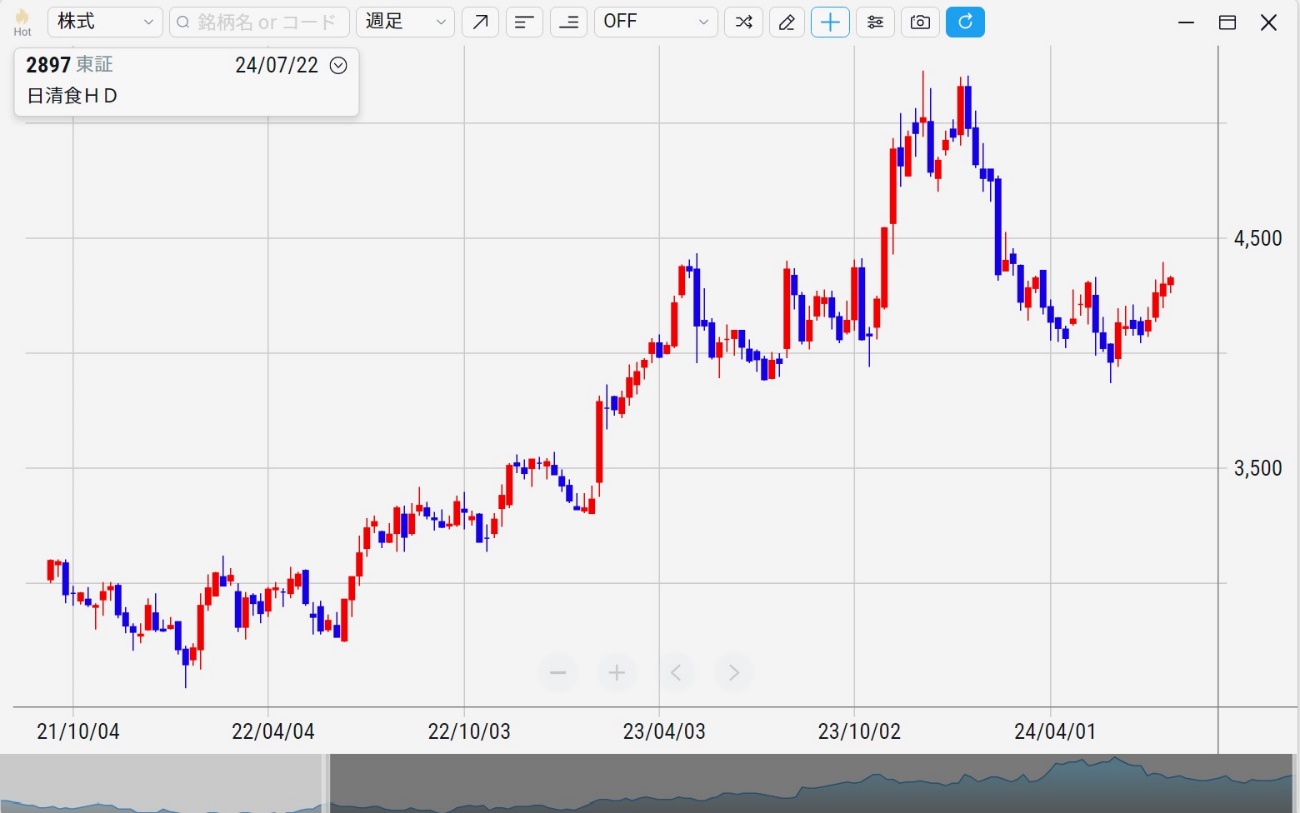Click the Hot flame icon
Screen dimensions: 1300x813
[22, 21]
